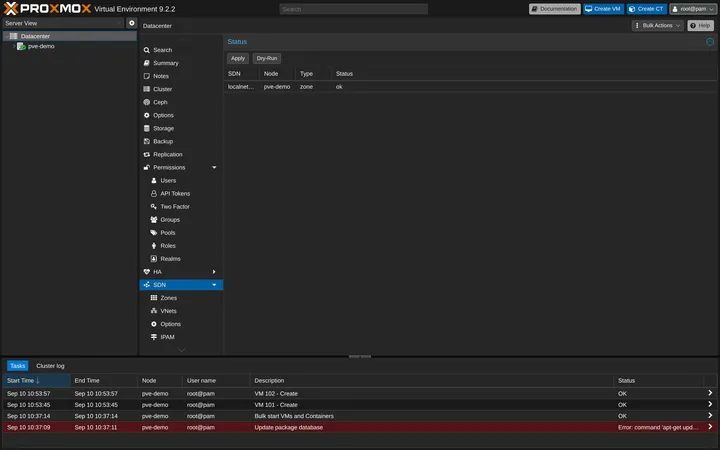The height and width of the screenshot is (450, 720).
Task: Click the Search magnifier icon in sidebar
Action: click(x=146, y=50)
